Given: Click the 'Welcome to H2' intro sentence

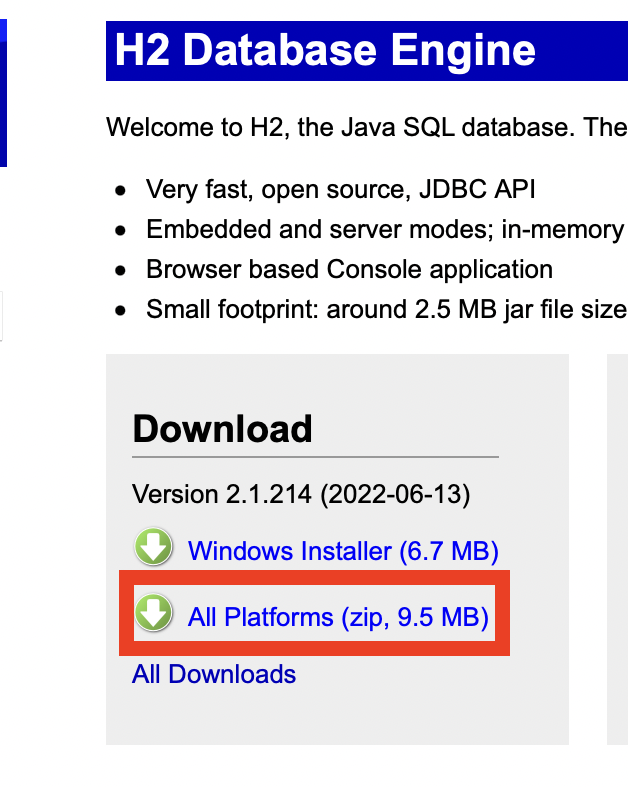Looking at the screenshot, I should tap(366, 128).
